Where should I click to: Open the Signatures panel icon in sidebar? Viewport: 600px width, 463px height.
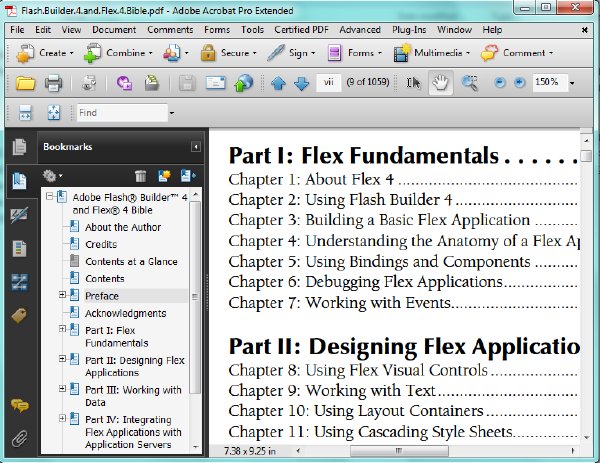coord(19,215)
